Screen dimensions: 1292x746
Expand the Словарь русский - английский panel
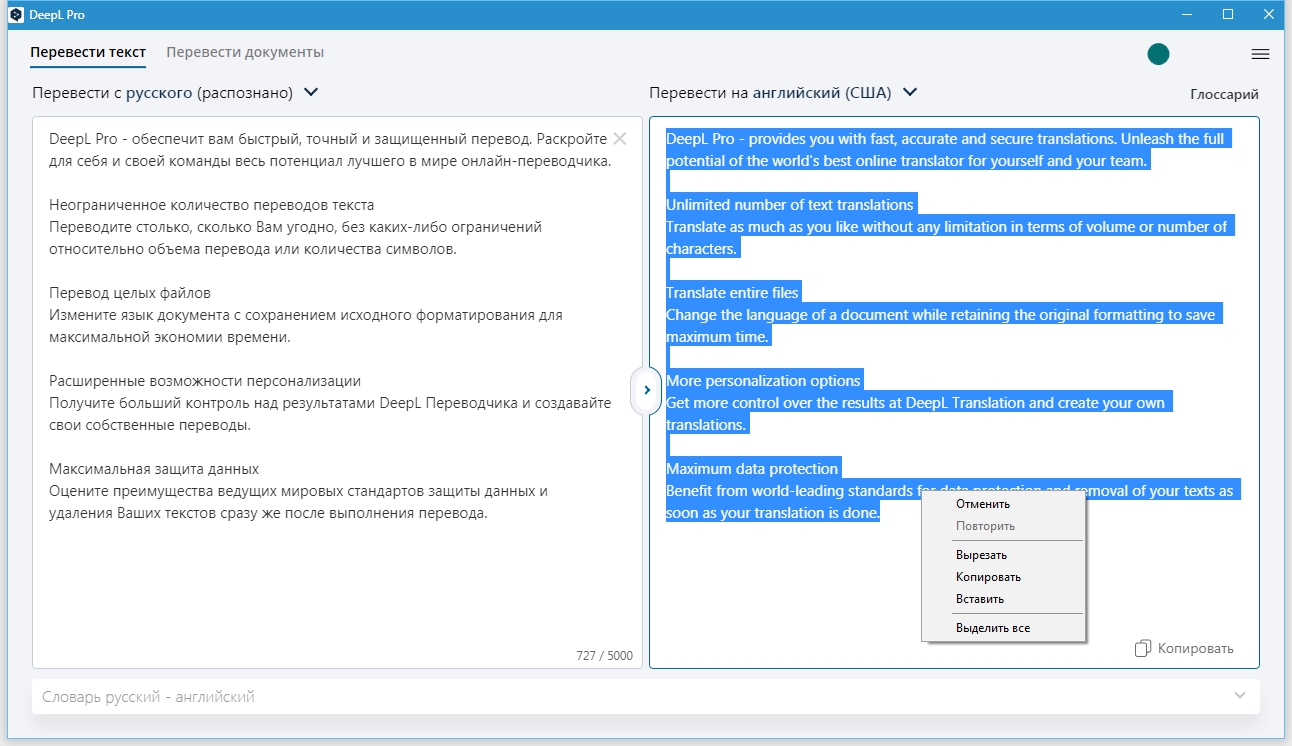point(1240,696)
